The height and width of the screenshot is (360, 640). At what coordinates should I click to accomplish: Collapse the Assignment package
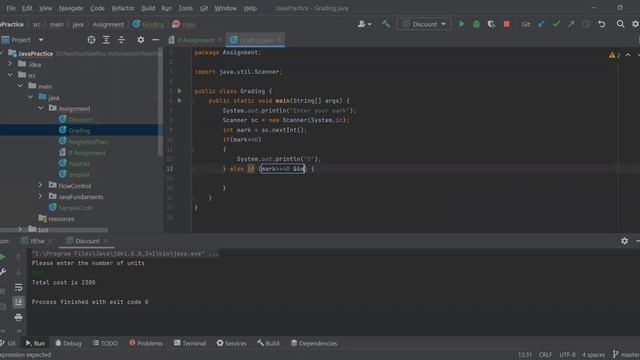[41, 108]
